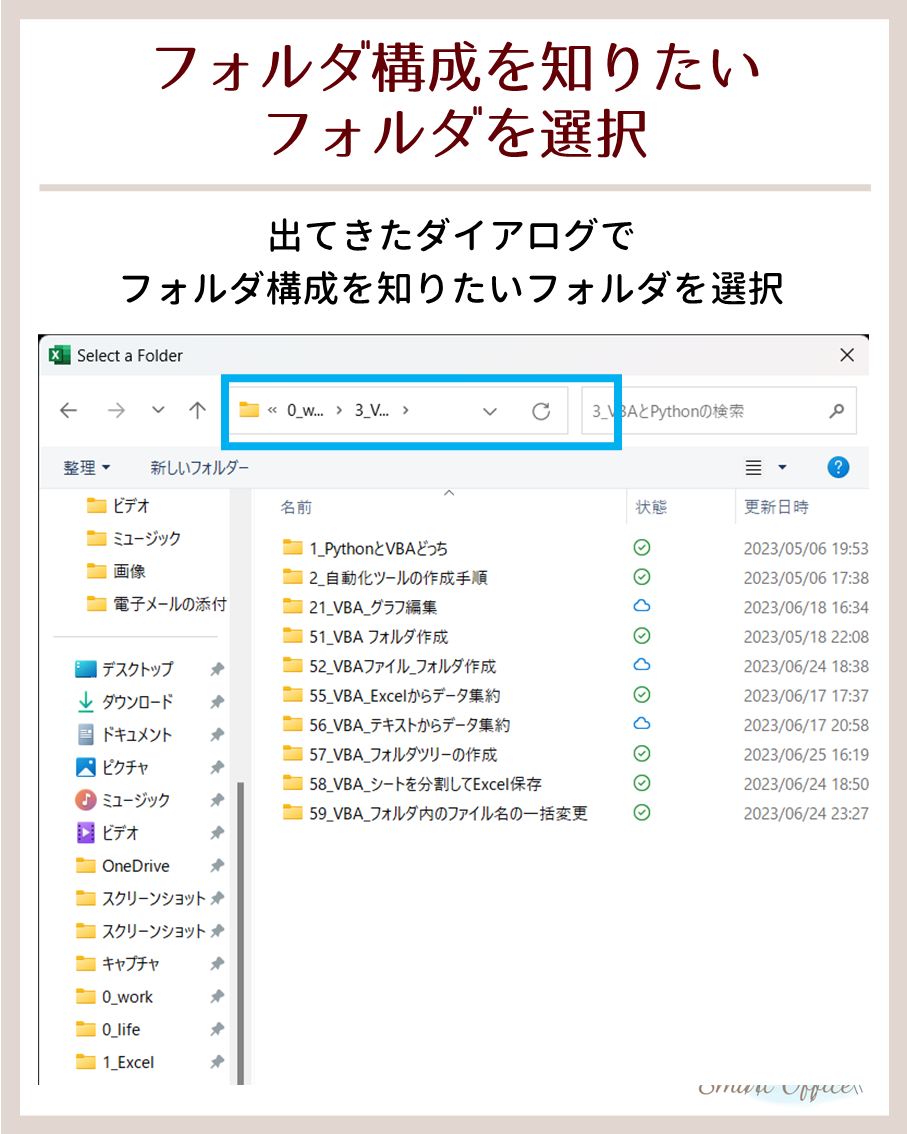The width and height of the screenshot is (907, 1134).
Task: Refresh the folder view
Action: point(541,412)
